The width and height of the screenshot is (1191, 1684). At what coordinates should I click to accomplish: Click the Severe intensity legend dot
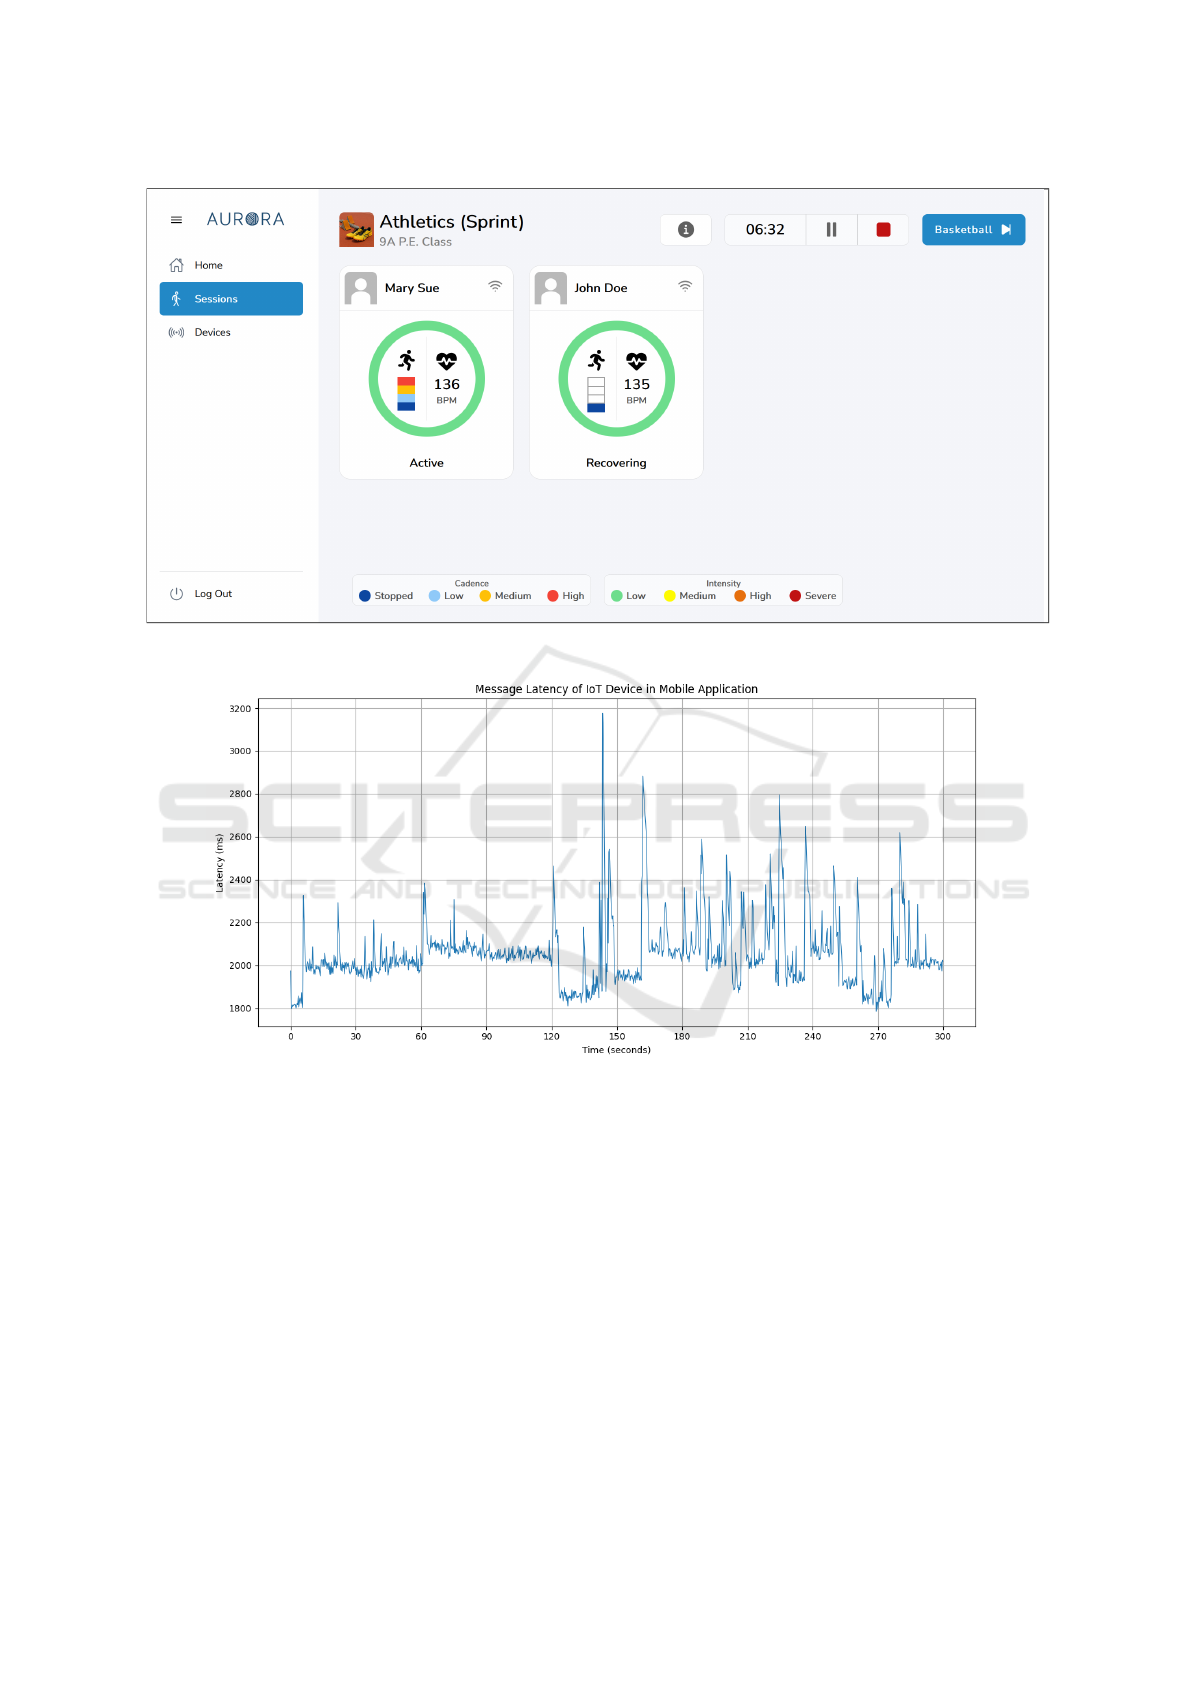(795, 596)
